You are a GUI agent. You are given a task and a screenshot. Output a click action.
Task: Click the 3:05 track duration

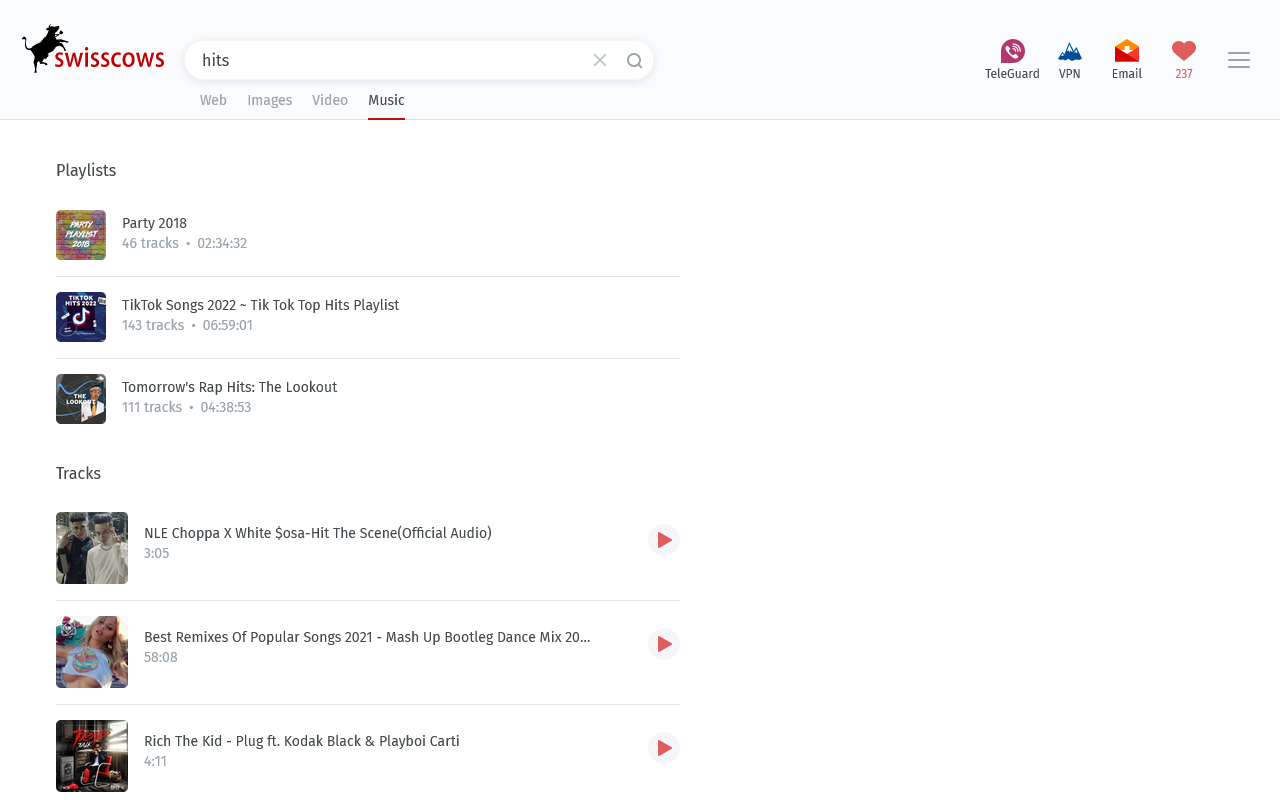[156, 554]
